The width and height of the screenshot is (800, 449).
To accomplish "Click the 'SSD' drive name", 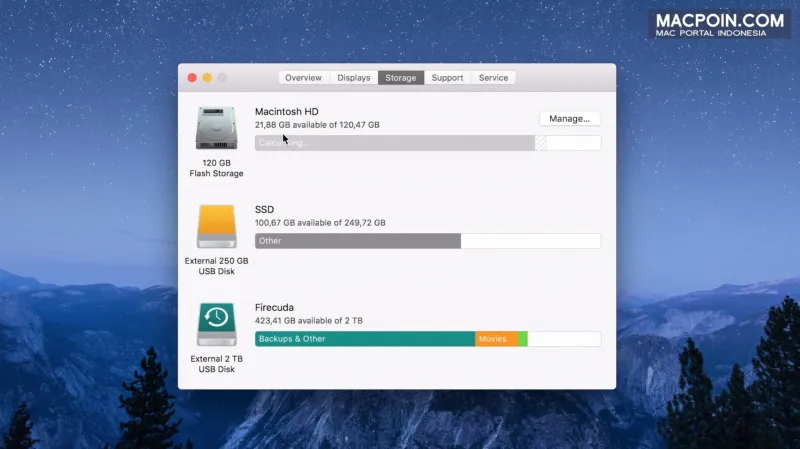I will (x=264, y=209).
